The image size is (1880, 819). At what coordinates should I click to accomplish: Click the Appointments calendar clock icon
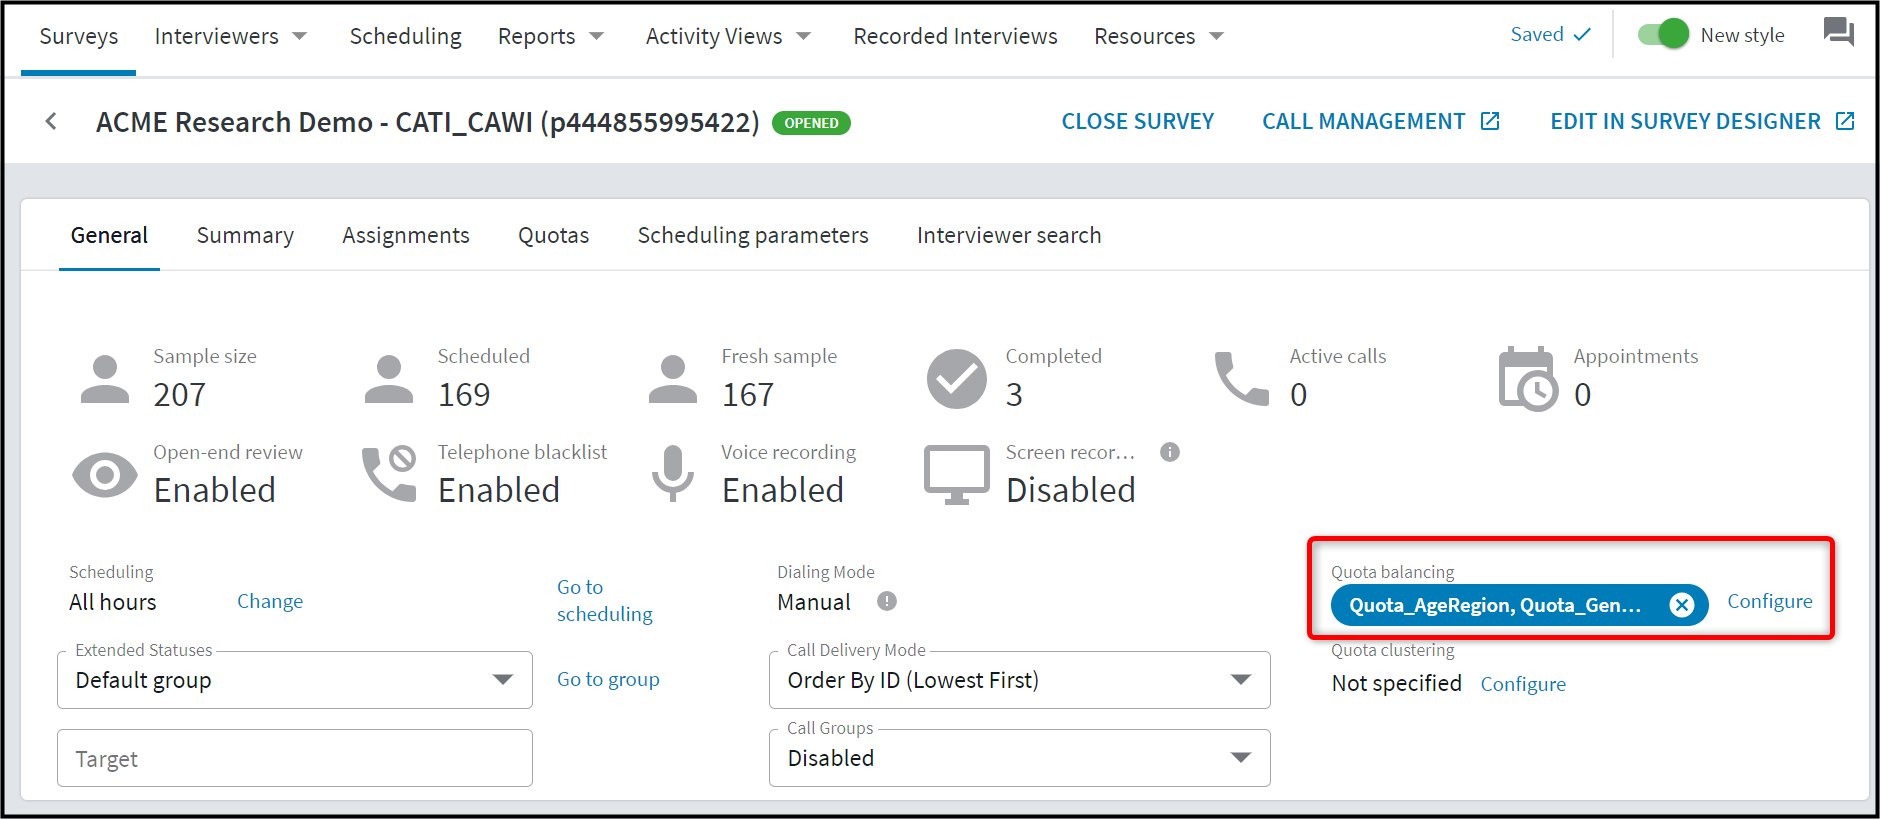tap(1527, 379)
